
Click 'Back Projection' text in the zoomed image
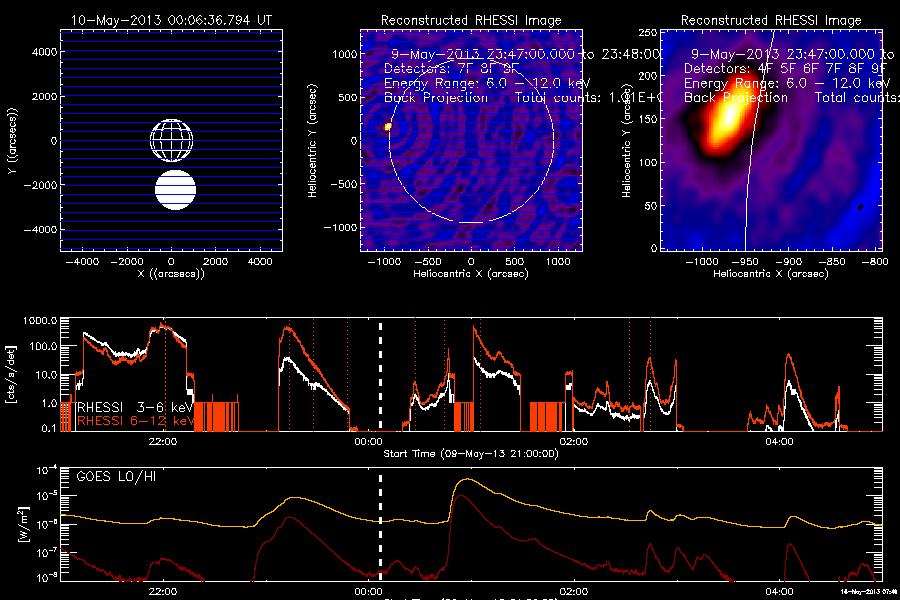coord(736,98)
